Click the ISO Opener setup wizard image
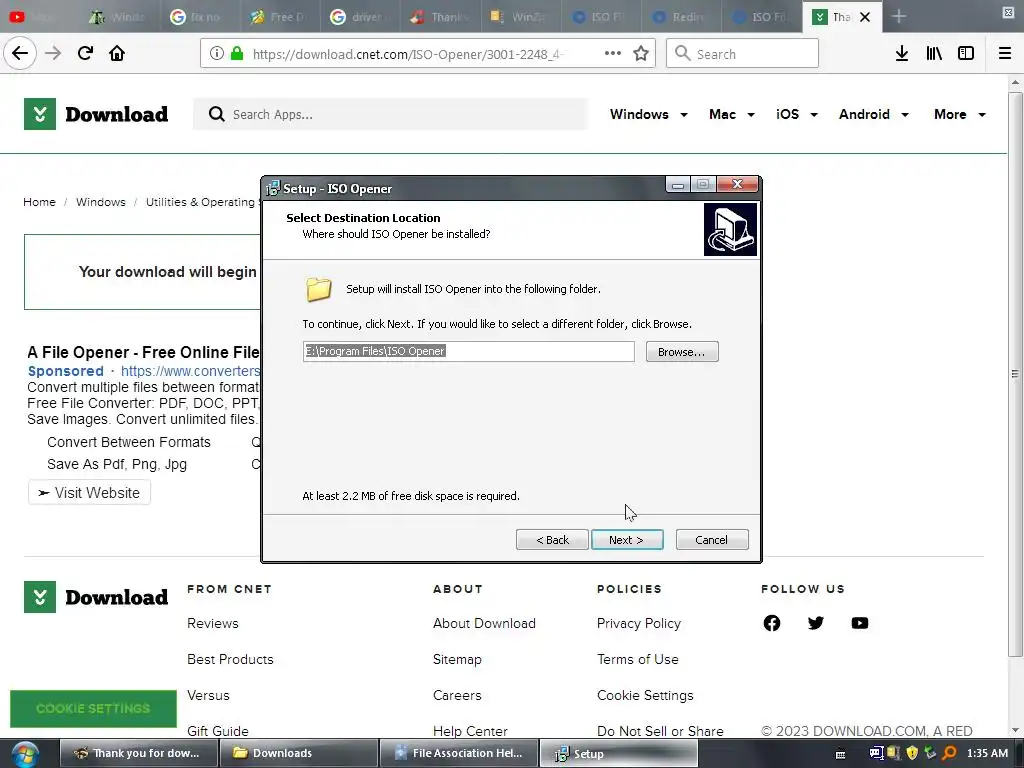1024x768 pixels. pos(730,229)
